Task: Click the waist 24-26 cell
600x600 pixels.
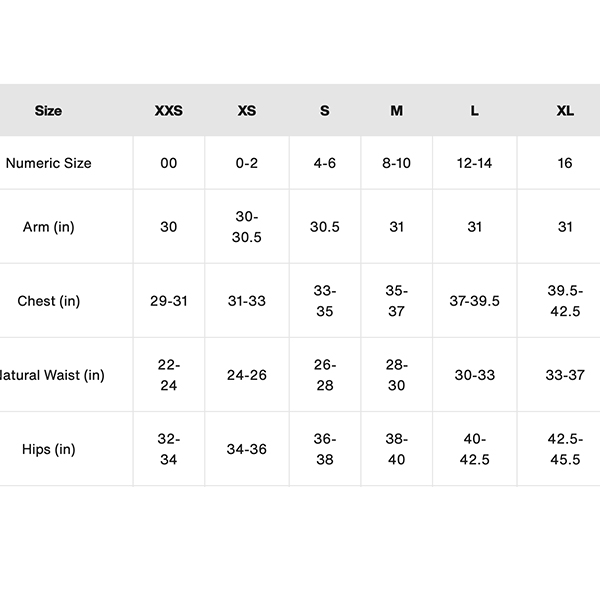Action: [x=247, y=375]
